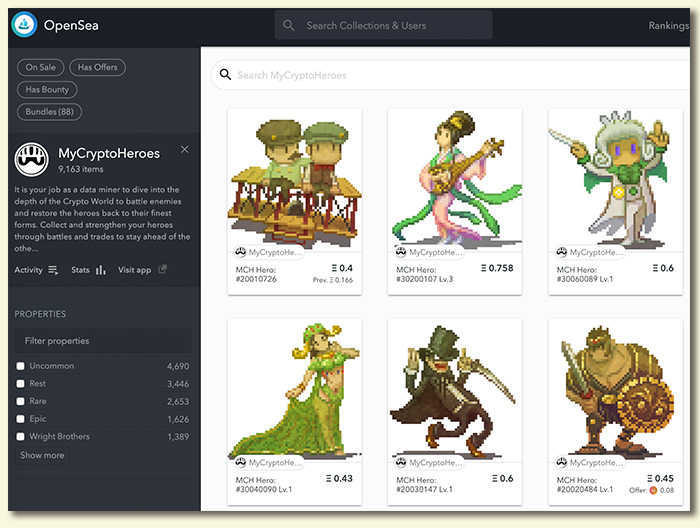Click collection badge on card #30200107

pyautogui.click(x=429, y=252)
